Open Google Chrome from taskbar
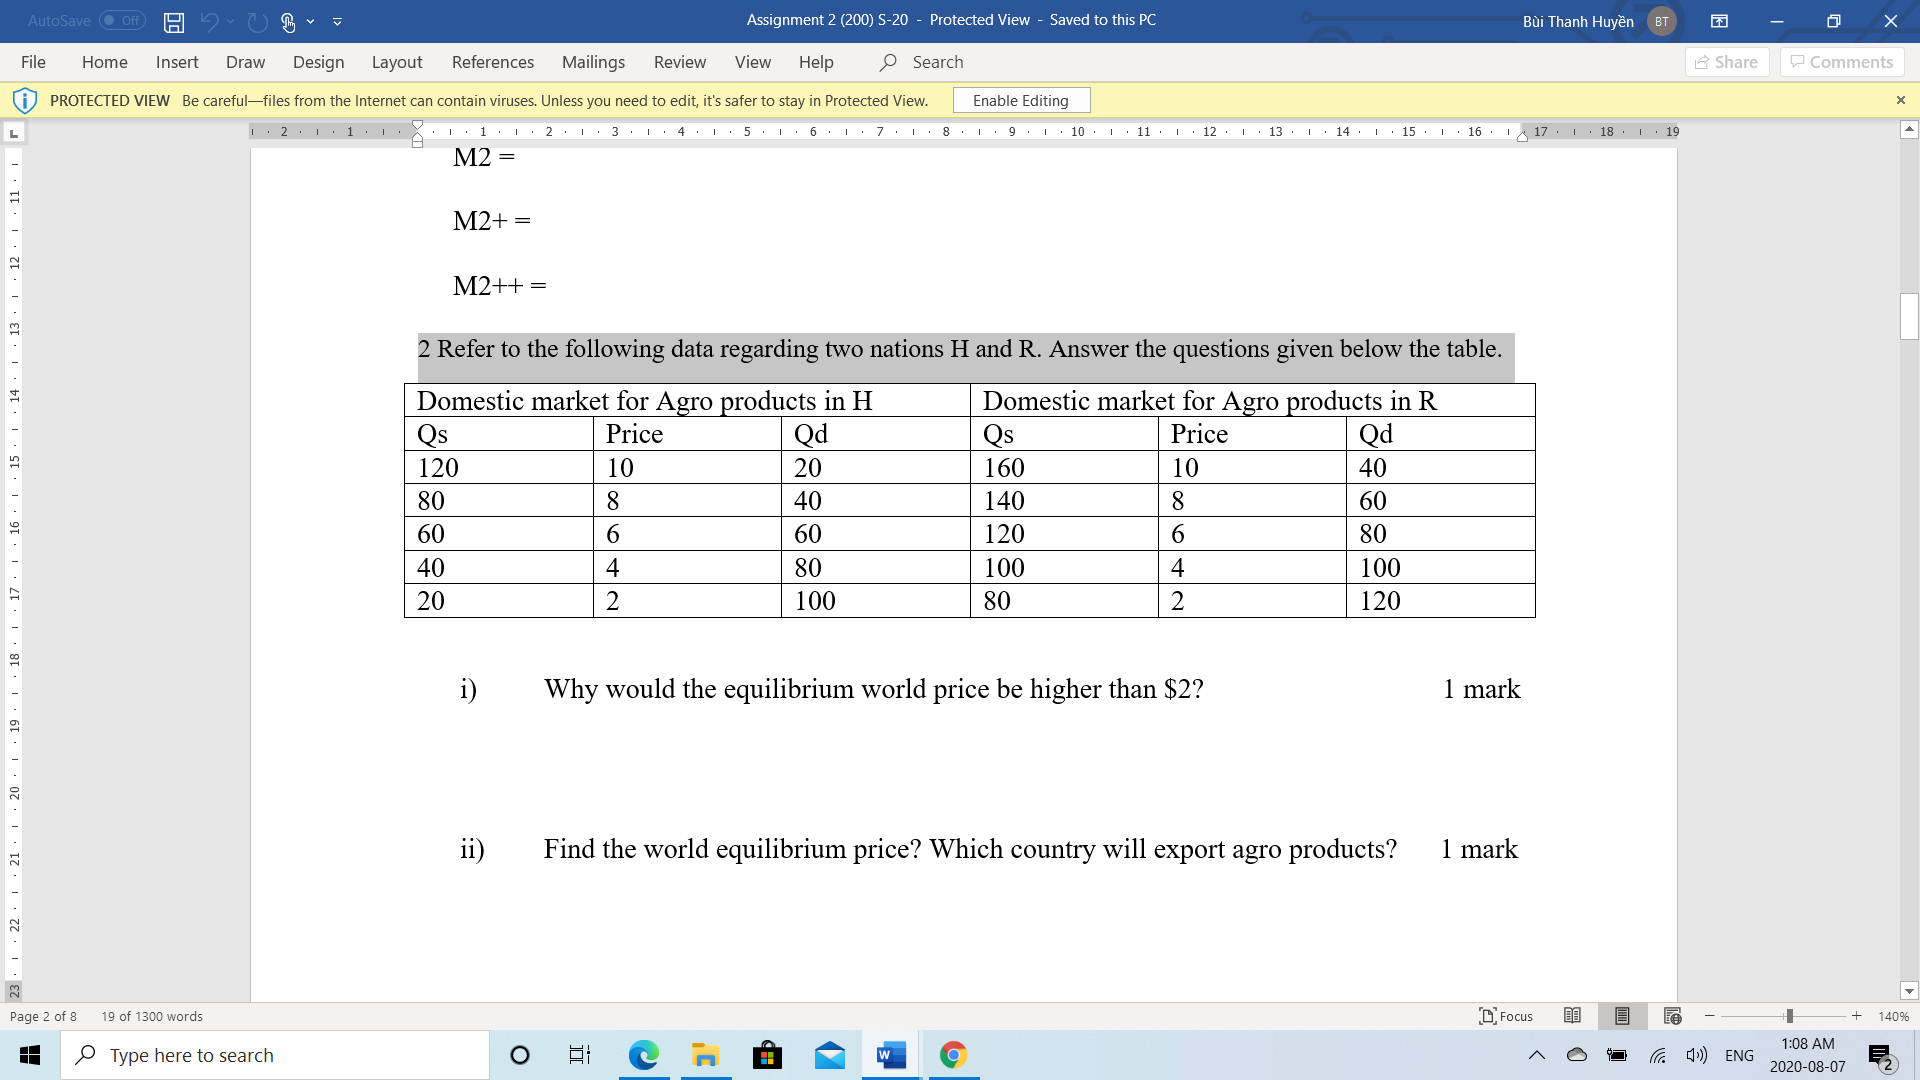Screen dimensions: 1920x1080 point(953,1055)
